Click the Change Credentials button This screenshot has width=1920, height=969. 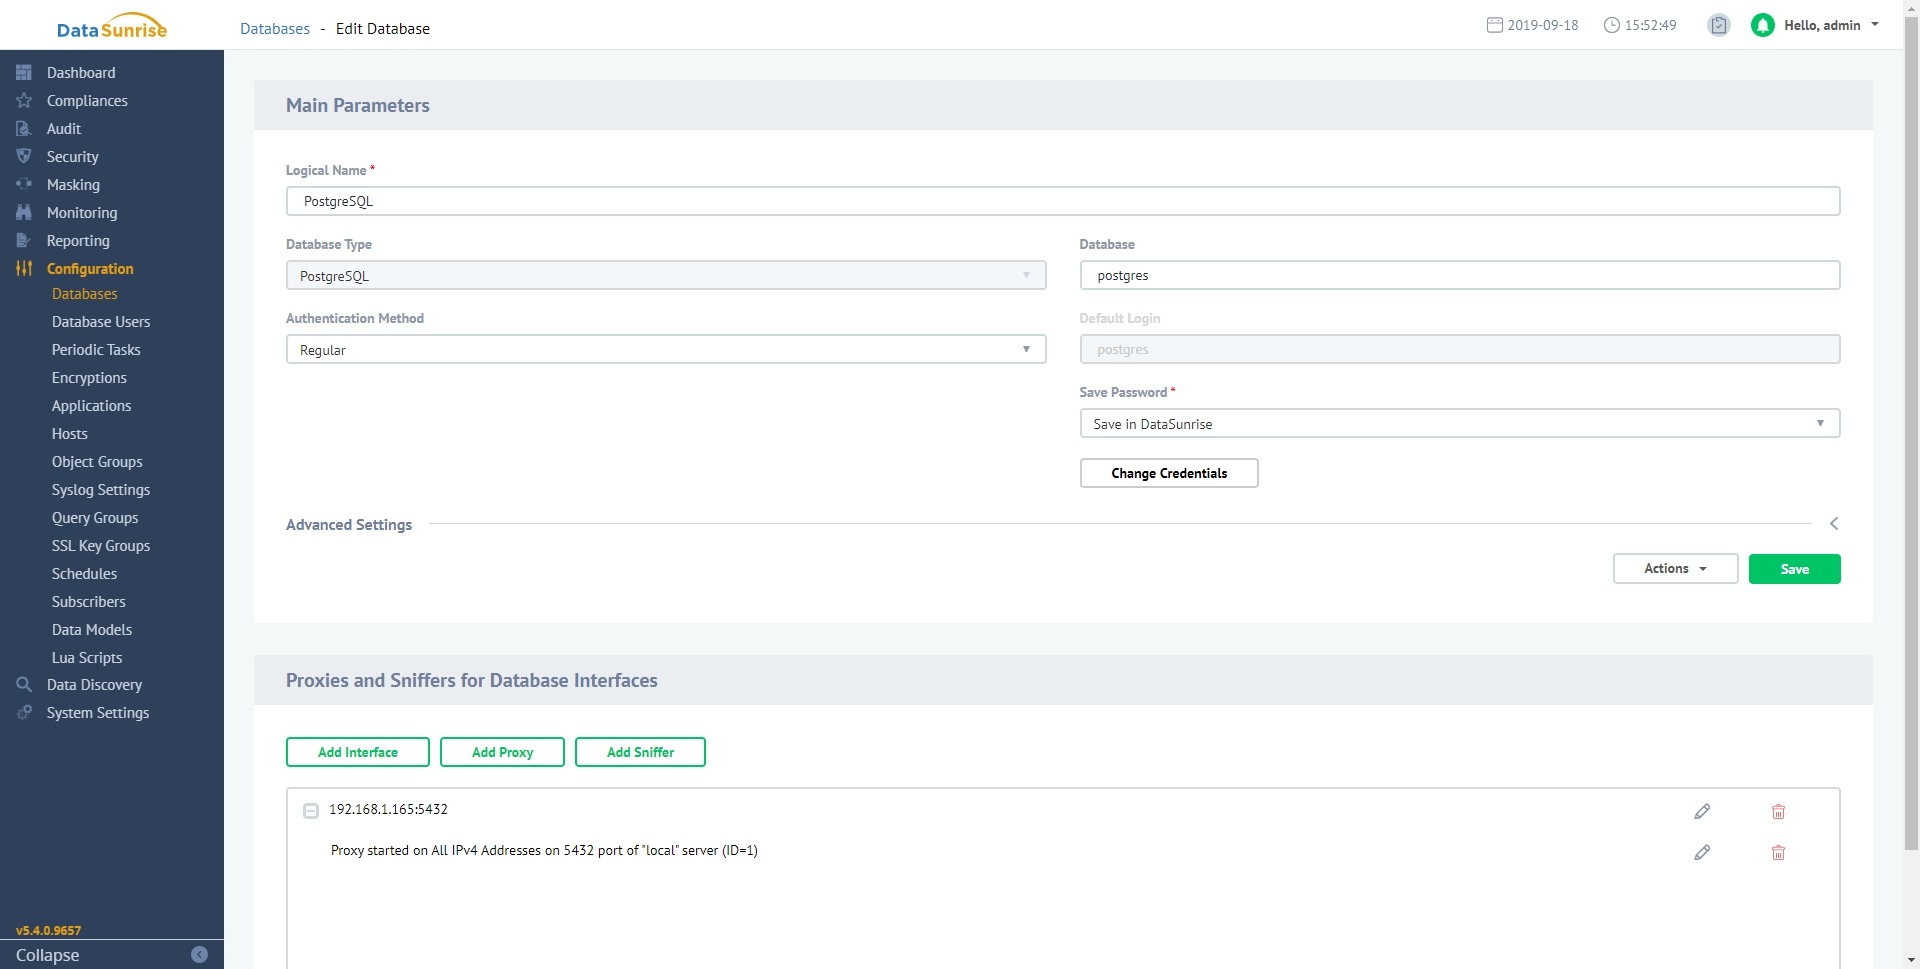[x=1169, y=473]
